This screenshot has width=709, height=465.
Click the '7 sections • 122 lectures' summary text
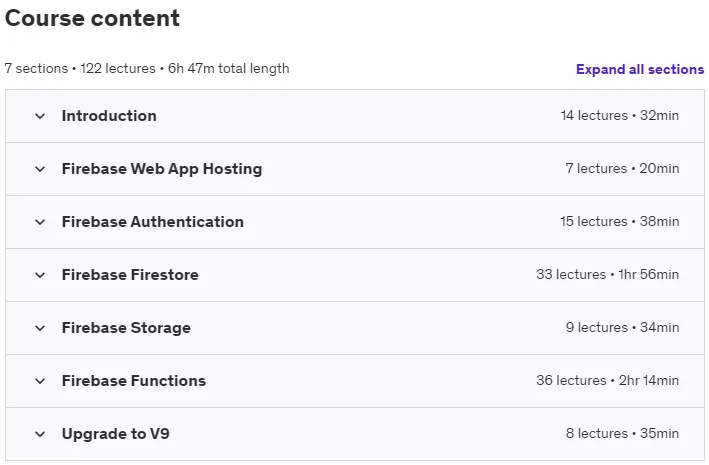pos(80,68)
